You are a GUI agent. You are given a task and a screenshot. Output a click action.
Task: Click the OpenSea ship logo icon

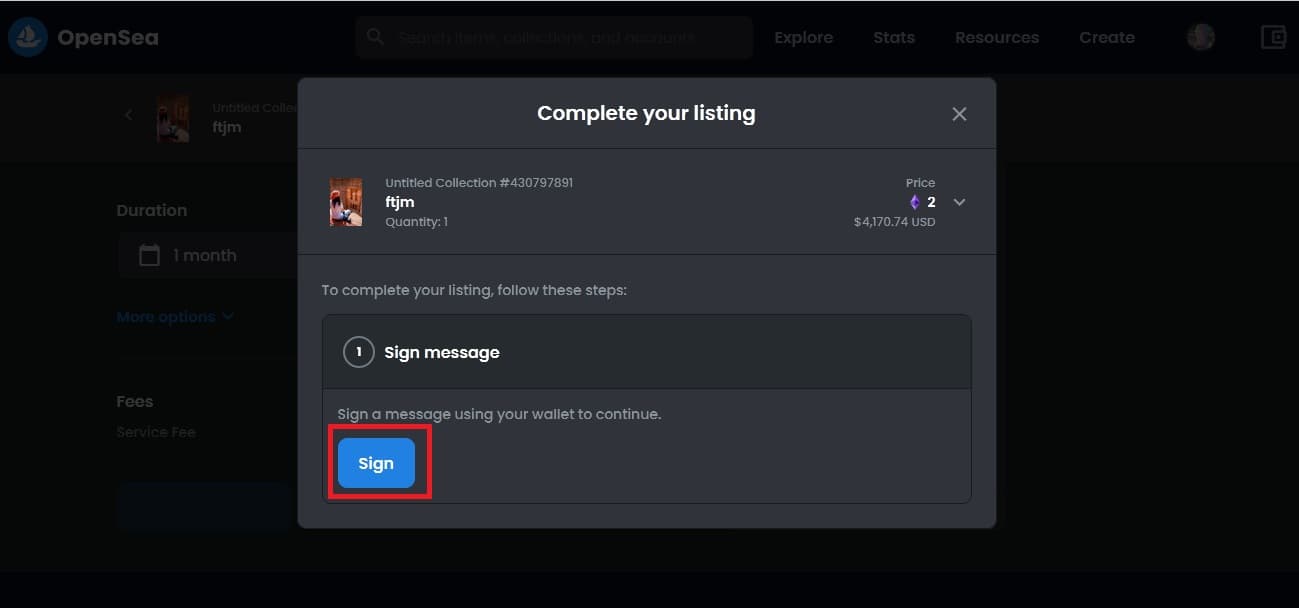coord(27,38)
